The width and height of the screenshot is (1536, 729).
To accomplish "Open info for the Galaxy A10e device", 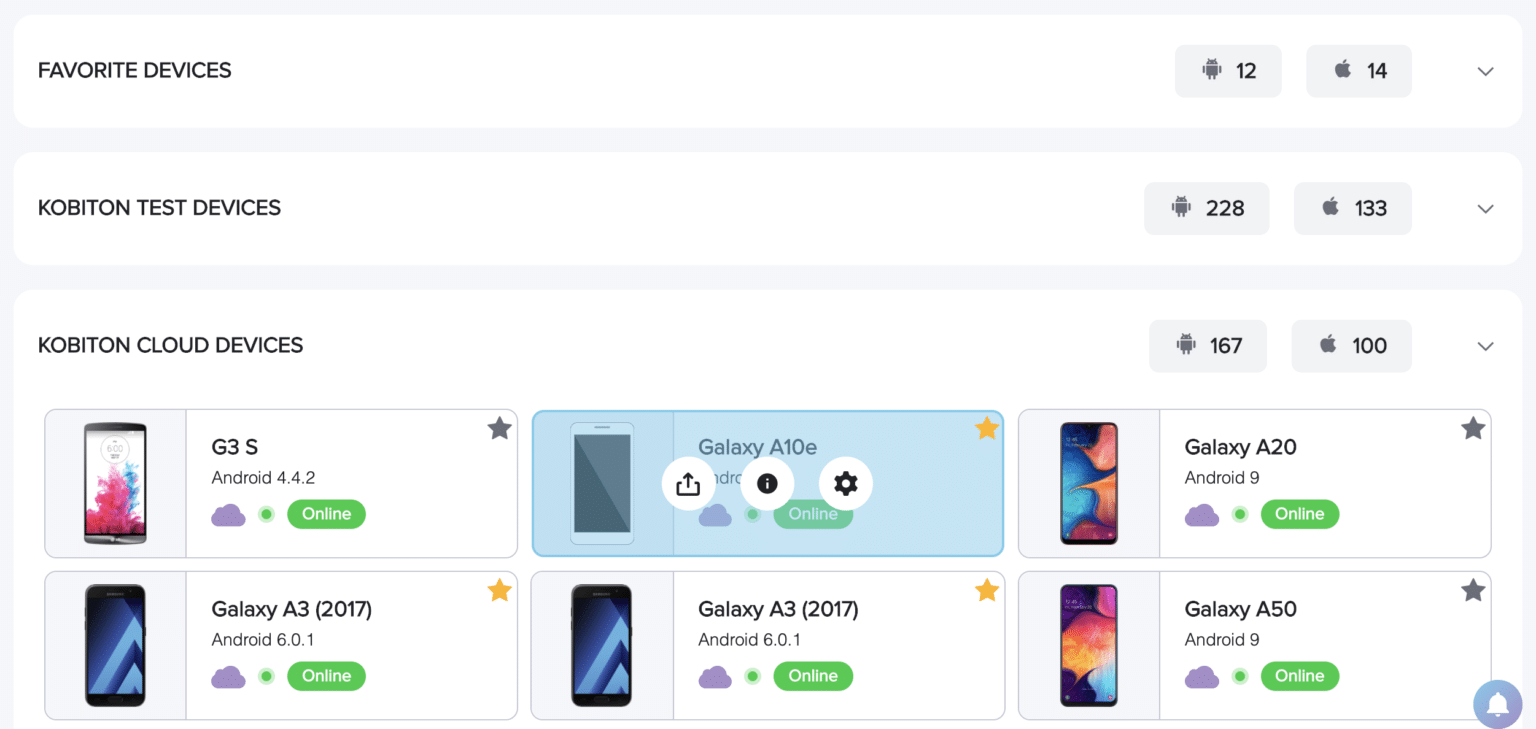I will point(767,484).
